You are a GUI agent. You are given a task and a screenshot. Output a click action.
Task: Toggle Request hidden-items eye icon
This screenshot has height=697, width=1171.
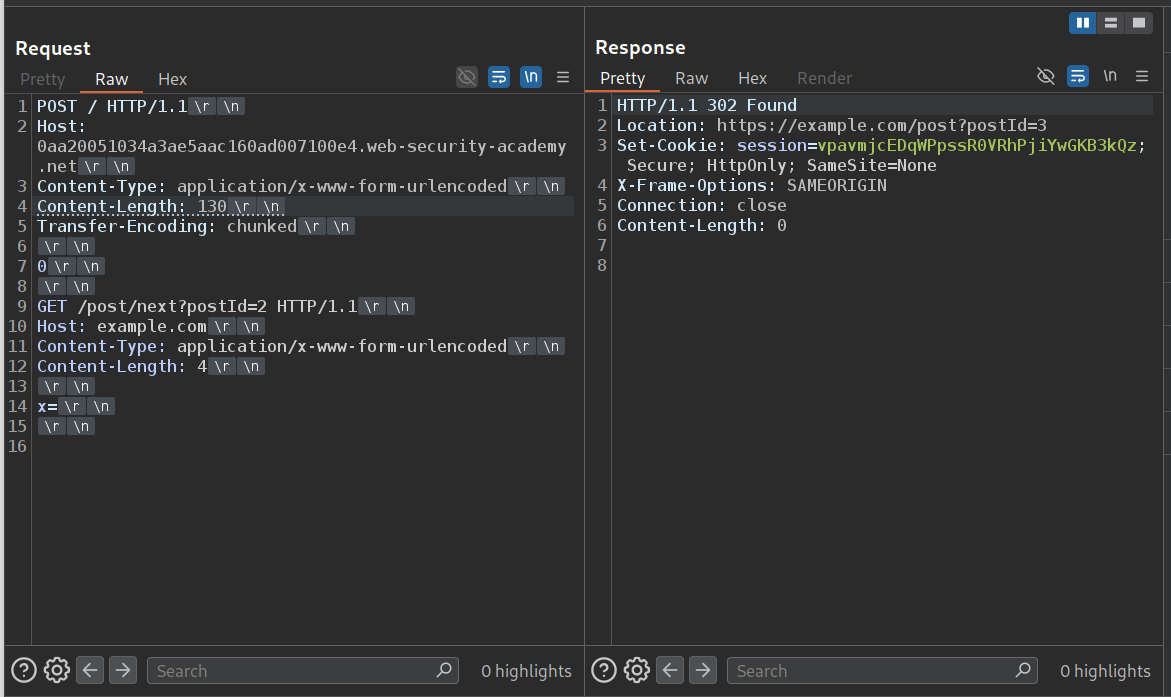(466, 77)
